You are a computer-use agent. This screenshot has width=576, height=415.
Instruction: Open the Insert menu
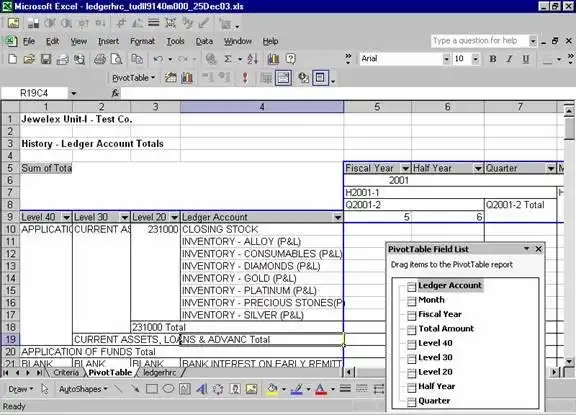108,42
